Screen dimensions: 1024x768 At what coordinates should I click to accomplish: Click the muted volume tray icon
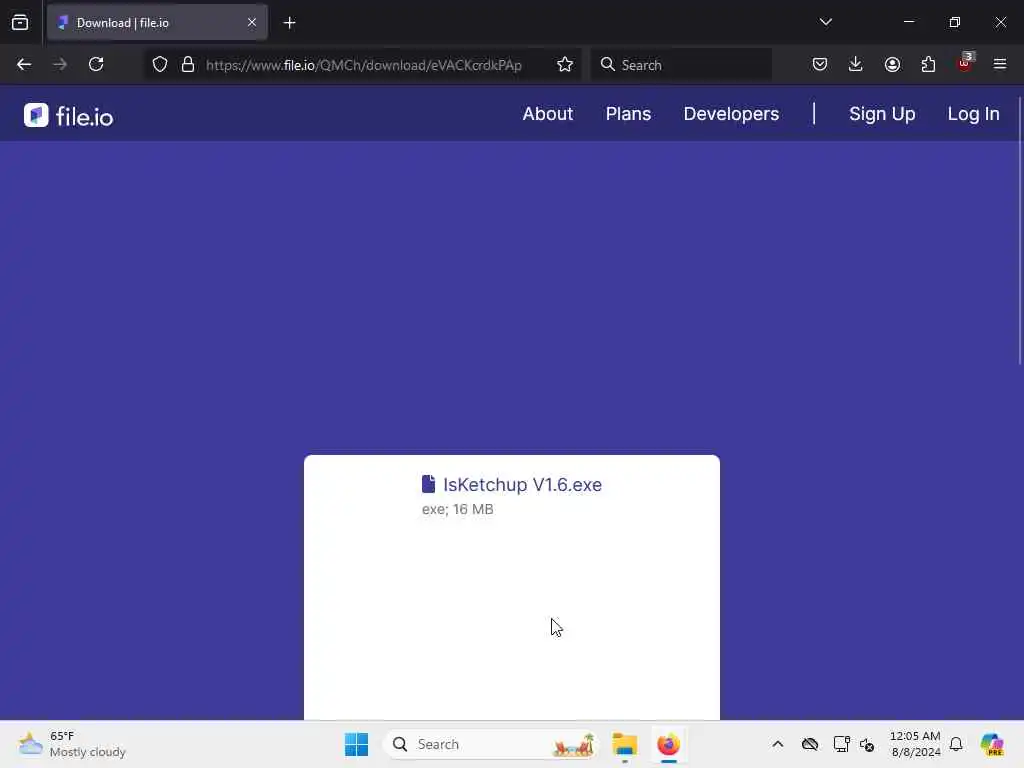pos(867,744)
